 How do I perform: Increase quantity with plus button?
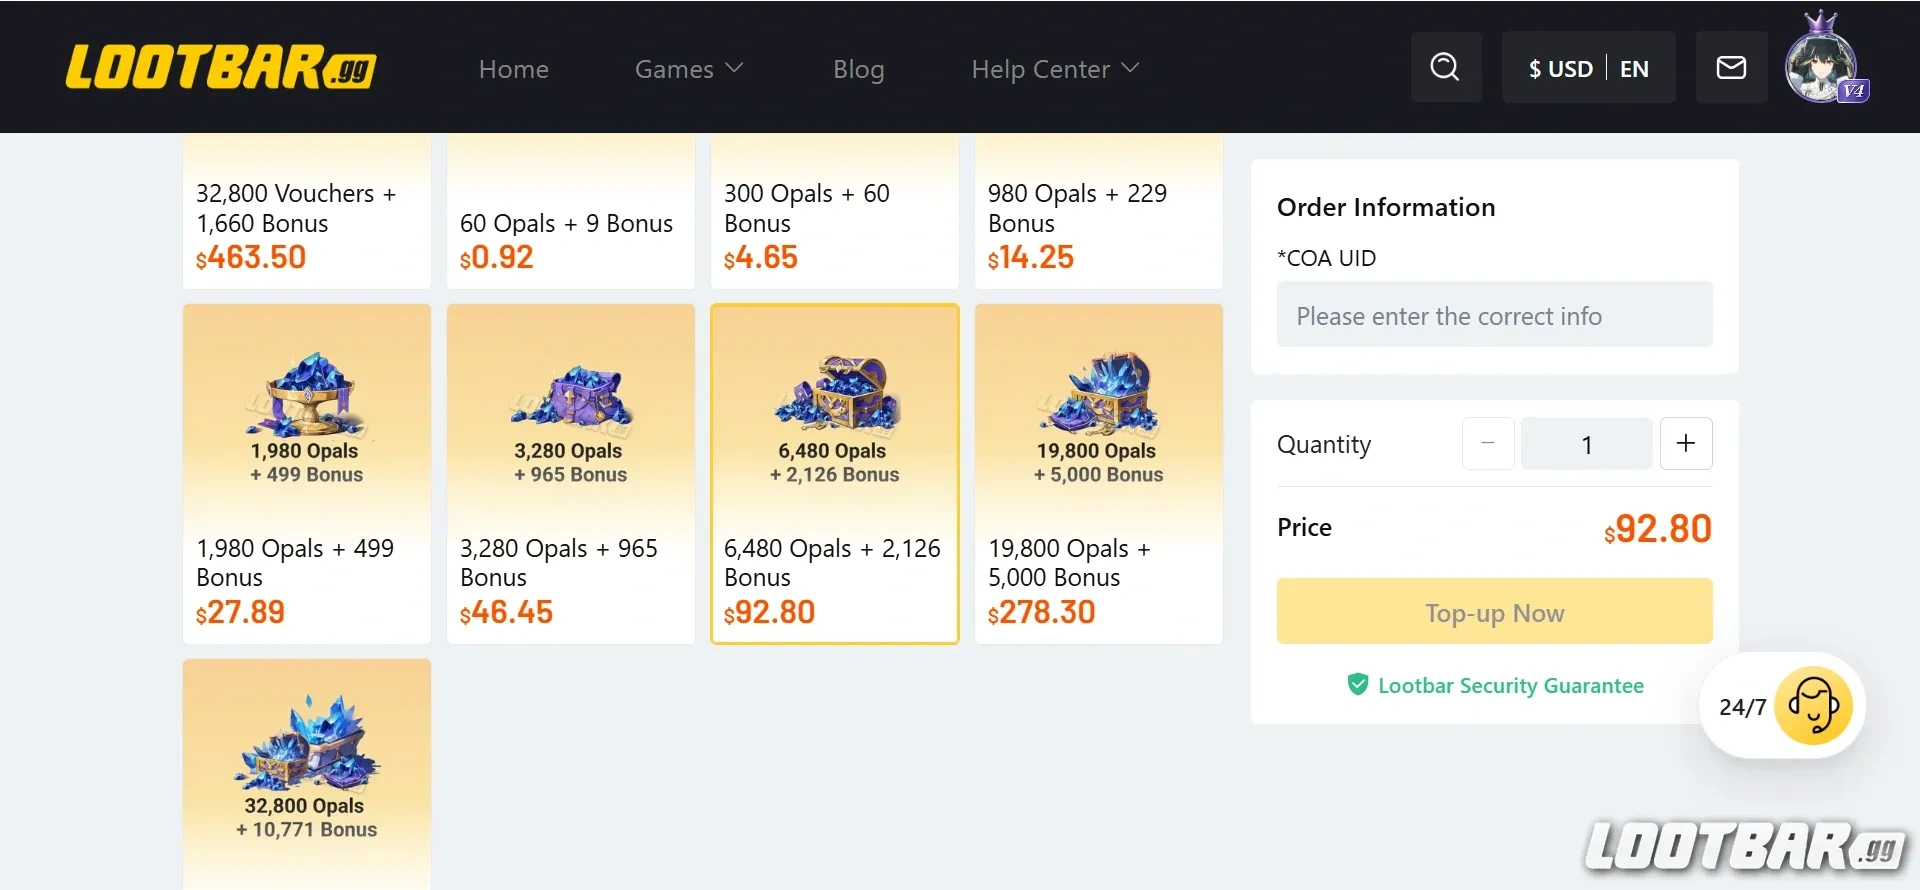click(1686, 443)
